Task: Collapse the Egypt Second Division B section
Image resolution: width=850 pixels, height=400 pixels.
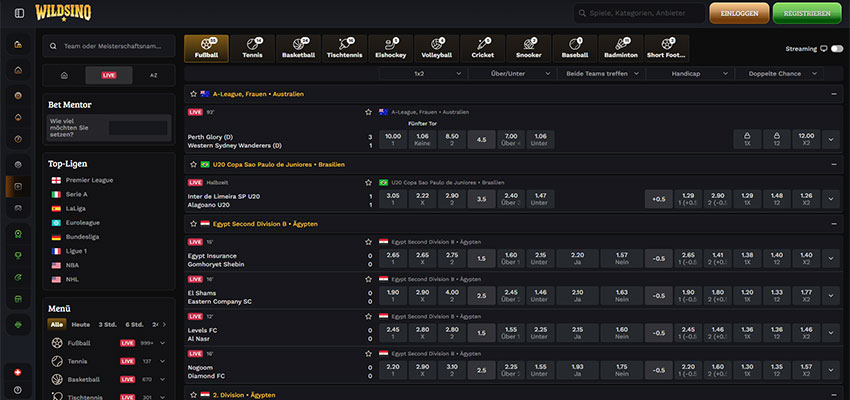Action: pyautogui.click(x=834, y=223)
